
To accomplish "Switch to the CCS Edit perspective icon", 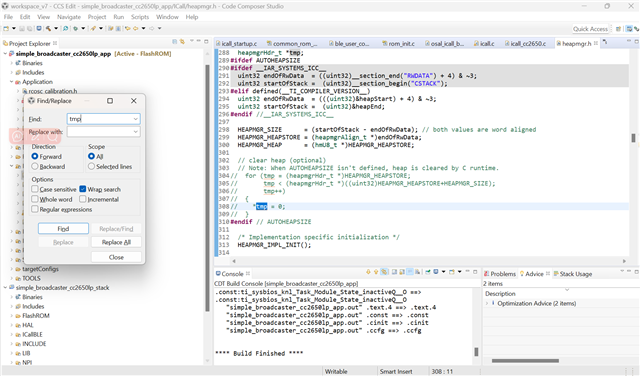I will [x=629, y=29].
